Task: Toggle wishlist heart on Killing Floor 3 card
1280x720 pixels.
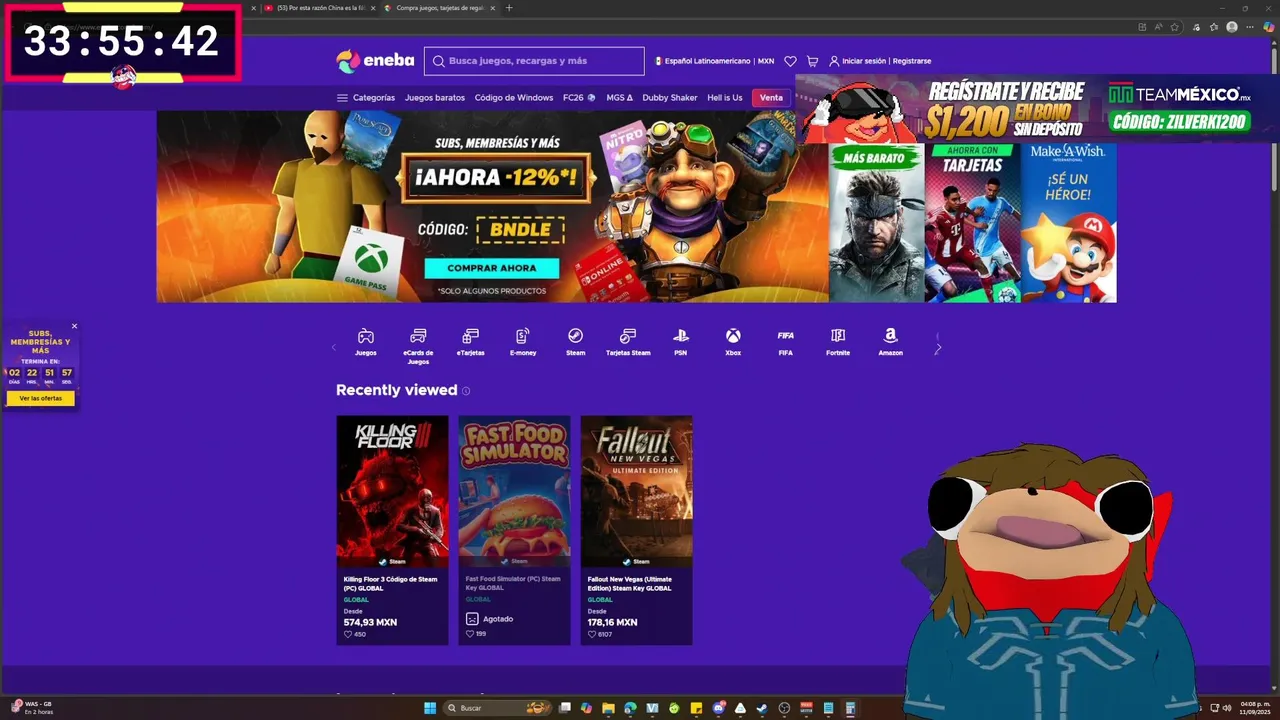Action: 348,634
